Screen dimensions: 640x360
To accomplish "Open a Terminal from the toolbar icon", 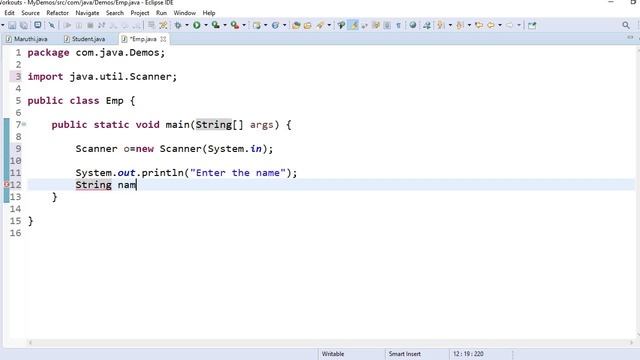I will (x=38, y=25).
